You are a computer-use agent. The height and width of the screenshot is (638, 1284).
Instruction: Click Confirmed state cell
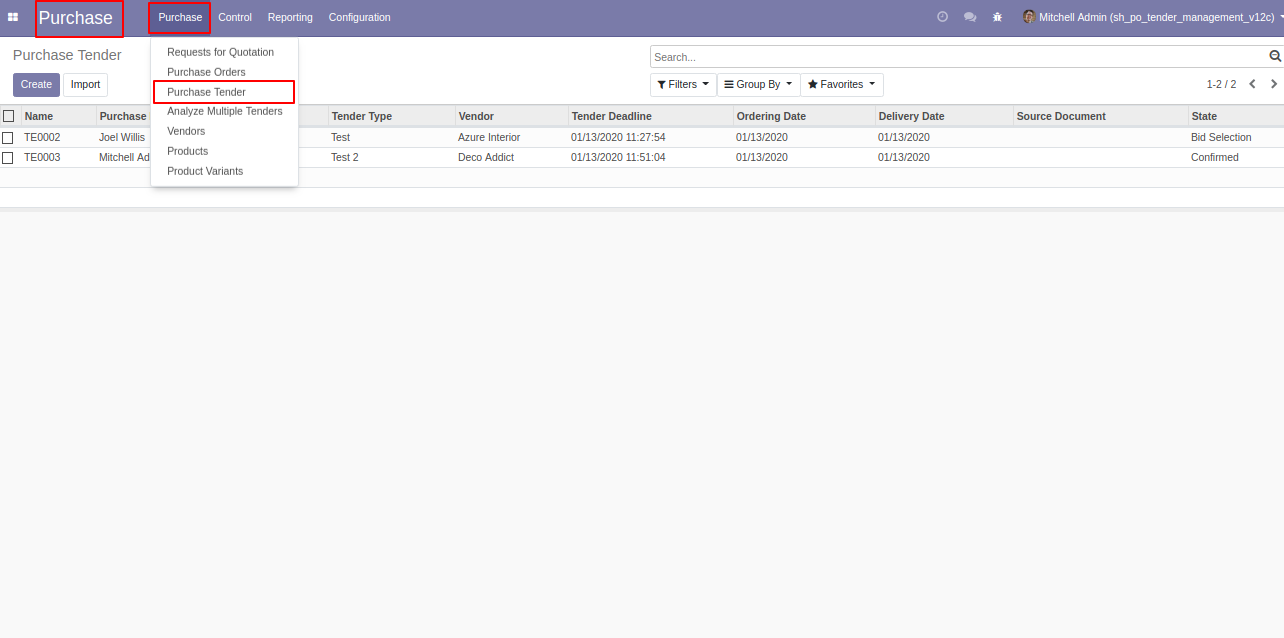click(x=1215, y=157)
